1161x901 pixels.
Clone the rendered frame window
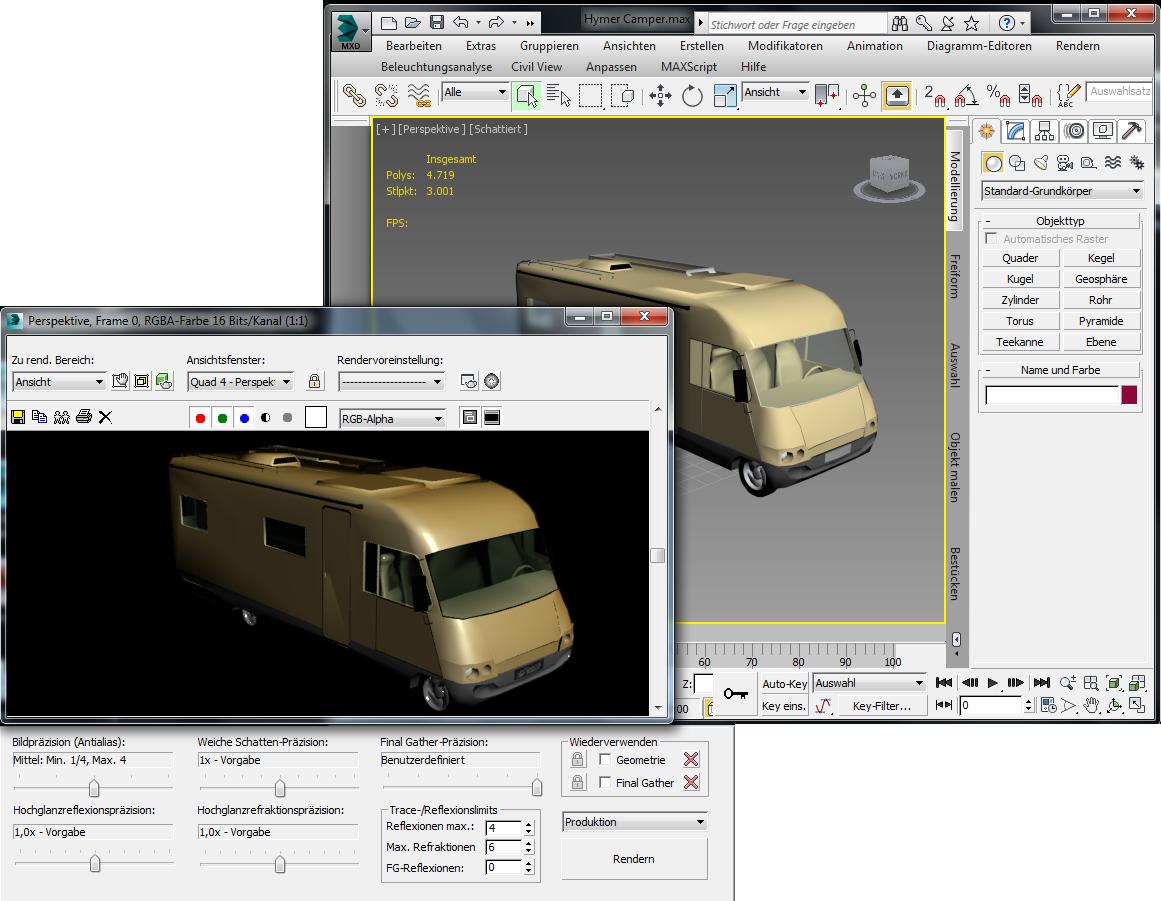[x=61, y=417]
